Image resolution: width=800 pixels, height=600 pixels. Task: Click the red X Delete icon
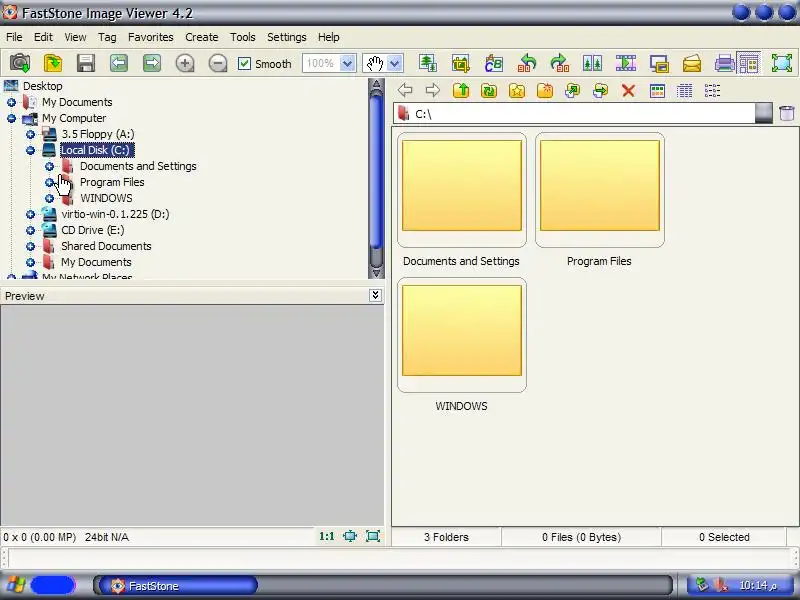click(629, 91)
